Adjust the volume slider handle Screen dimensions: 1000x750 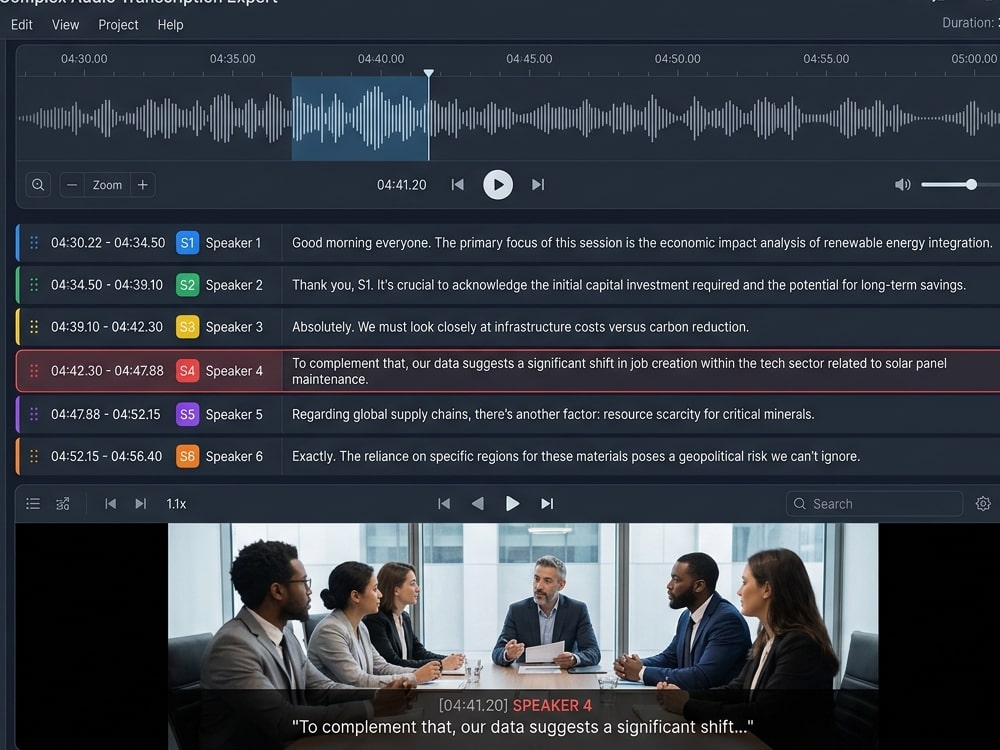[971, 184]
